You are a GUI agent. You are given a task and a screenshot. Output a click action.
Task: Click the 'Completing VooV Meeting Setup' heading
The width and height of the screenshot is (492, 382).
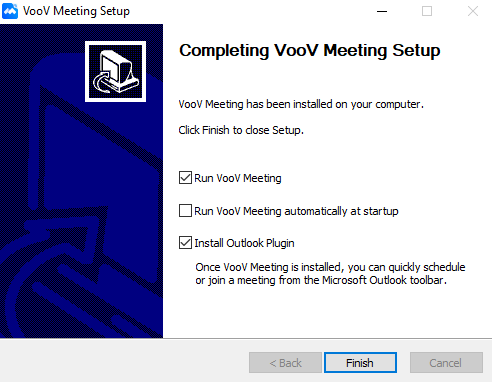(x=310, y=51)
